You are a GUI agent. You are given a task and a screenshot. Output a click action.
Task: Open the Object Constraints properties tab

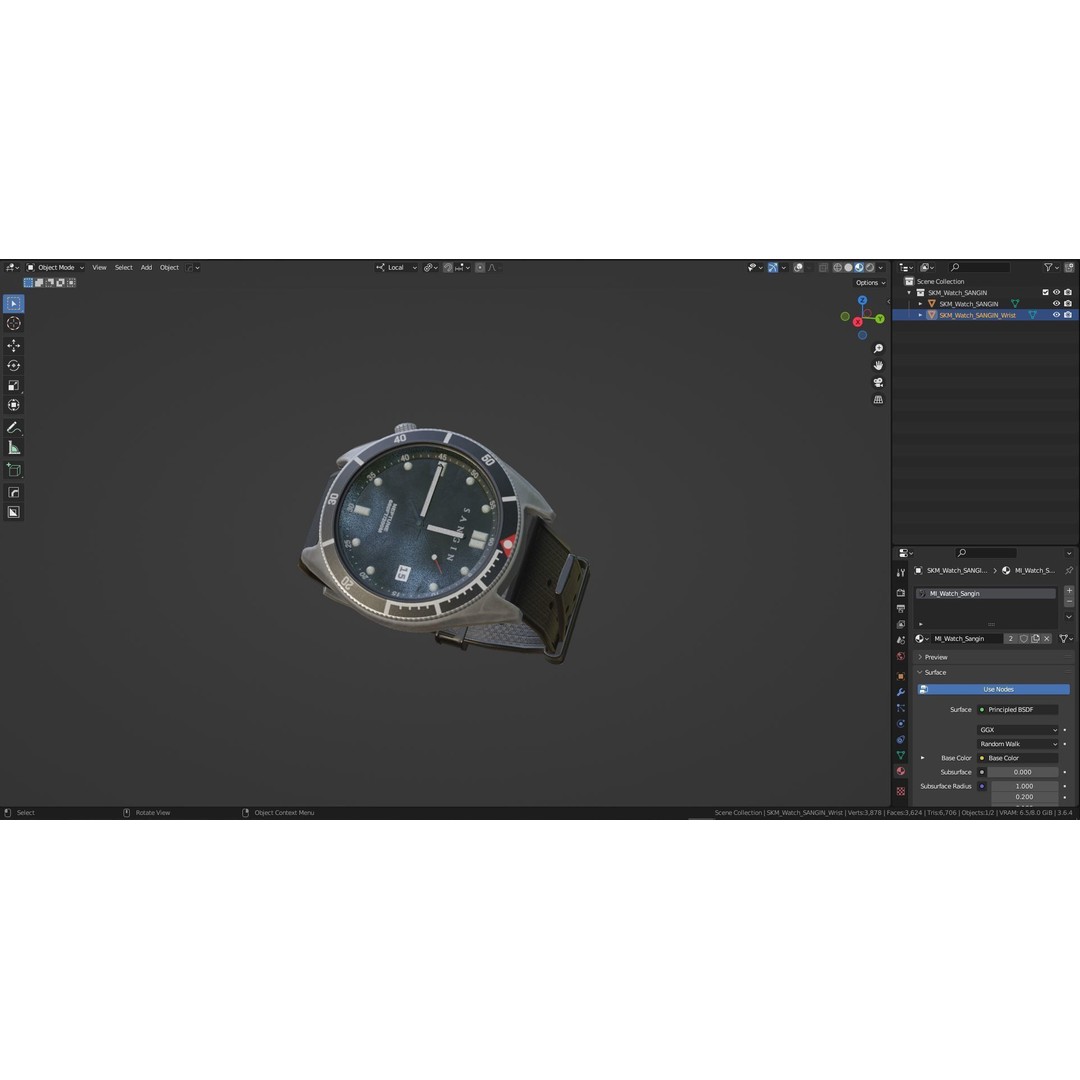pyautogui.click(x=901, y=740)
